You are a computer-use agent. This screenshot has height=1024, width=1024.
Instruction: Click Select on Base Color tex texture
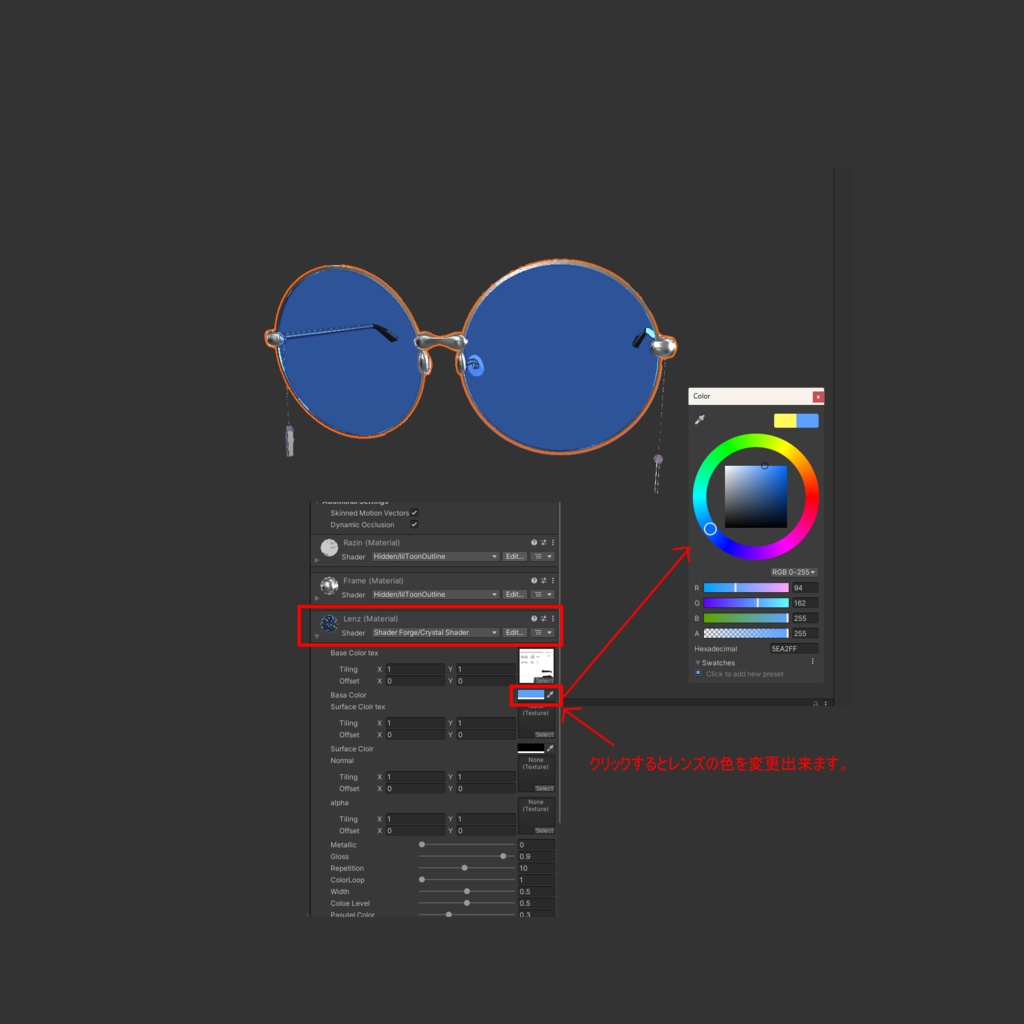(x=544, y=680)
